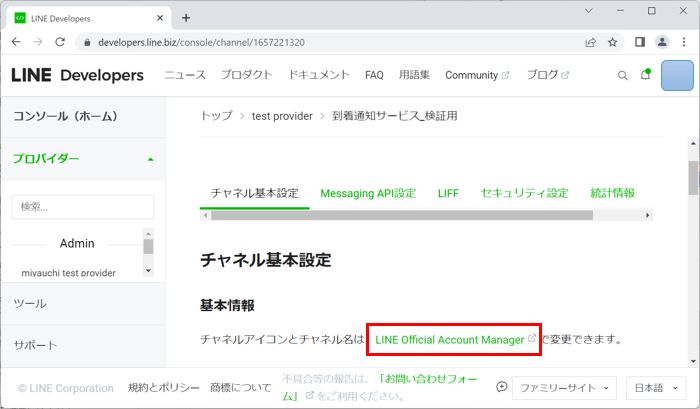Viewport: 700px width, 409px height.
Task: Click the content scrollbar up arrow
Action: click(x=693, y=143)
